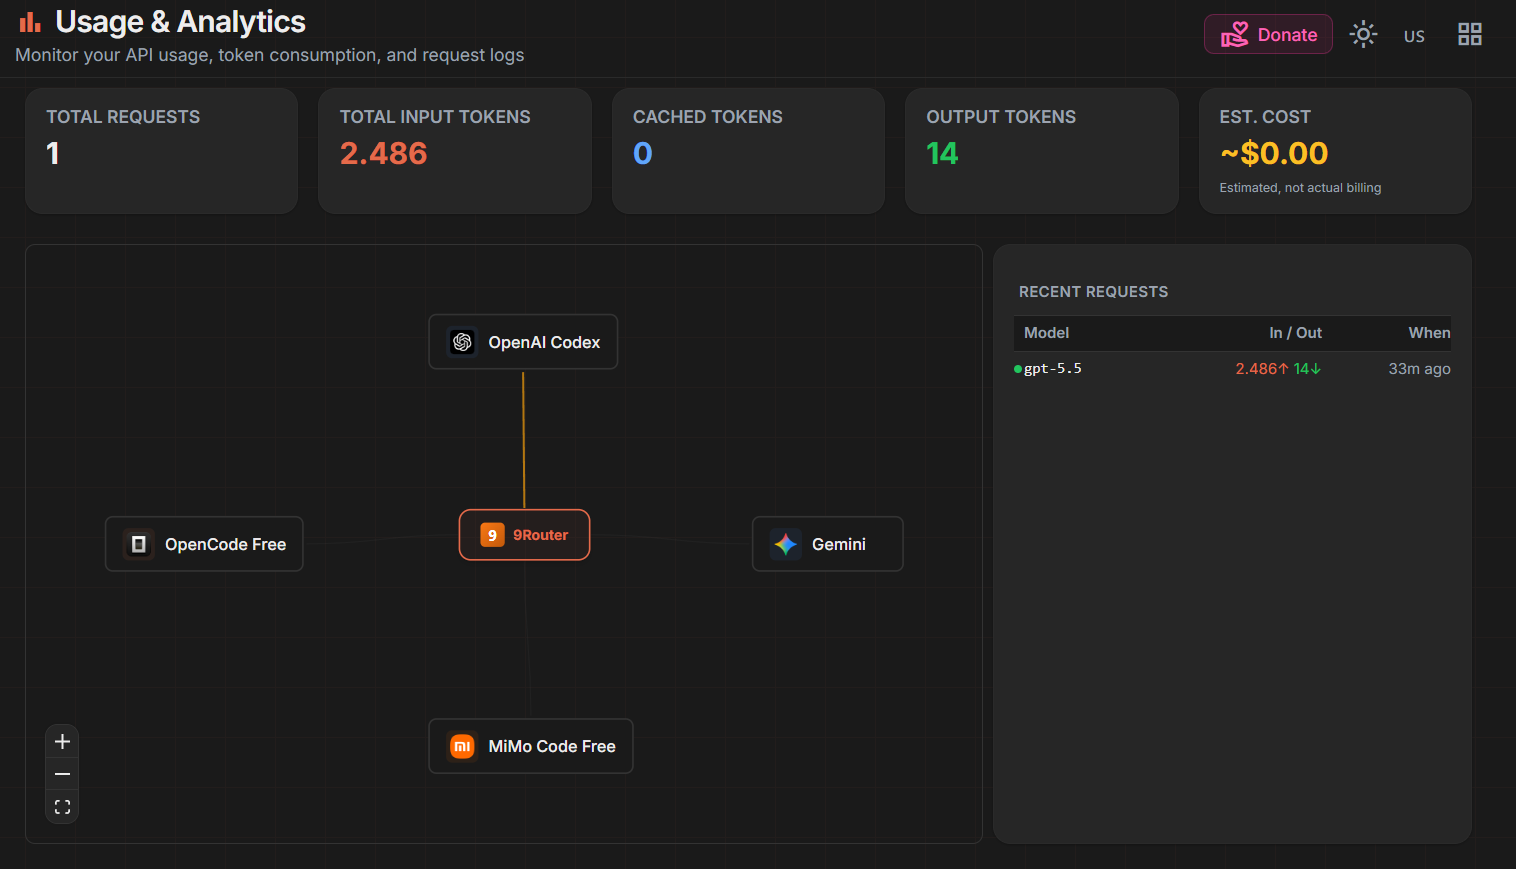The width and height of the screenshot is (1516, 869).
Task: Click the Monitor your API usage subtitle
Action: click(x=270, y=55)
